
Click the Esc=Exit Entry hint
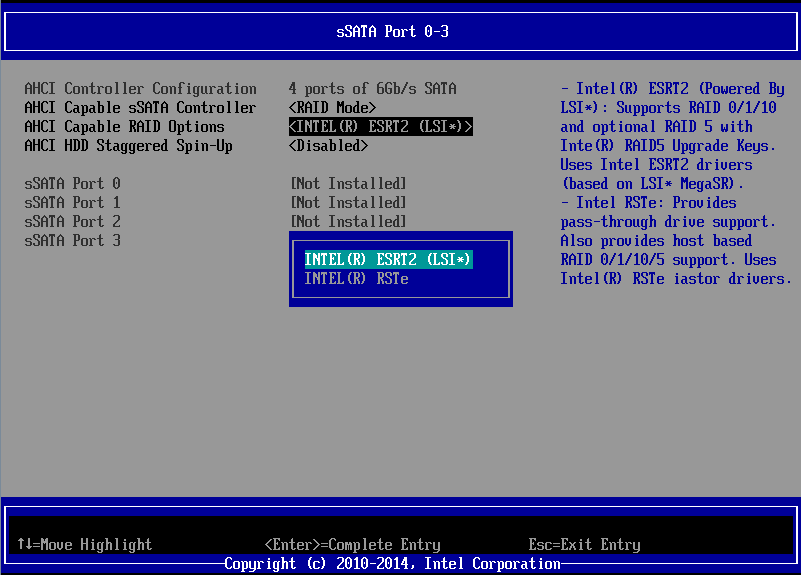584,545
